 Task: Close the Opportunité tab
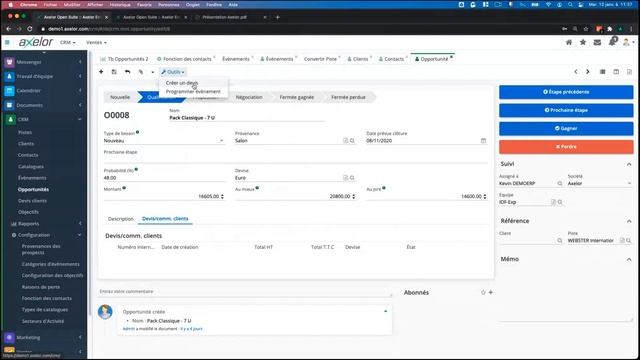(x=451, y=57)
